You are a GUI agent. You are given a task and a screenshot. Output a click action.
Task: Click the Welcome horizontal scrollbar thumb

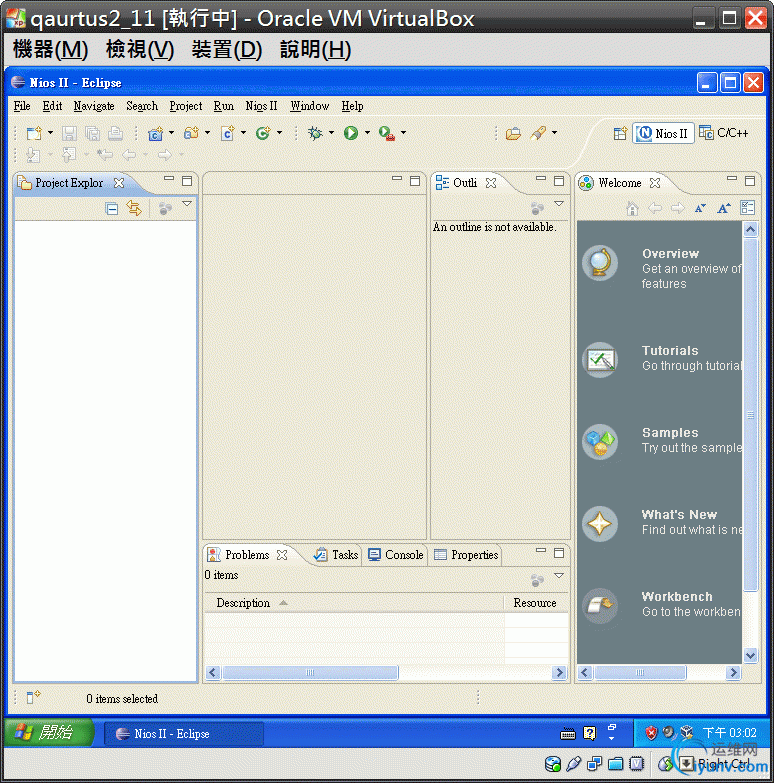coord(640,673)
